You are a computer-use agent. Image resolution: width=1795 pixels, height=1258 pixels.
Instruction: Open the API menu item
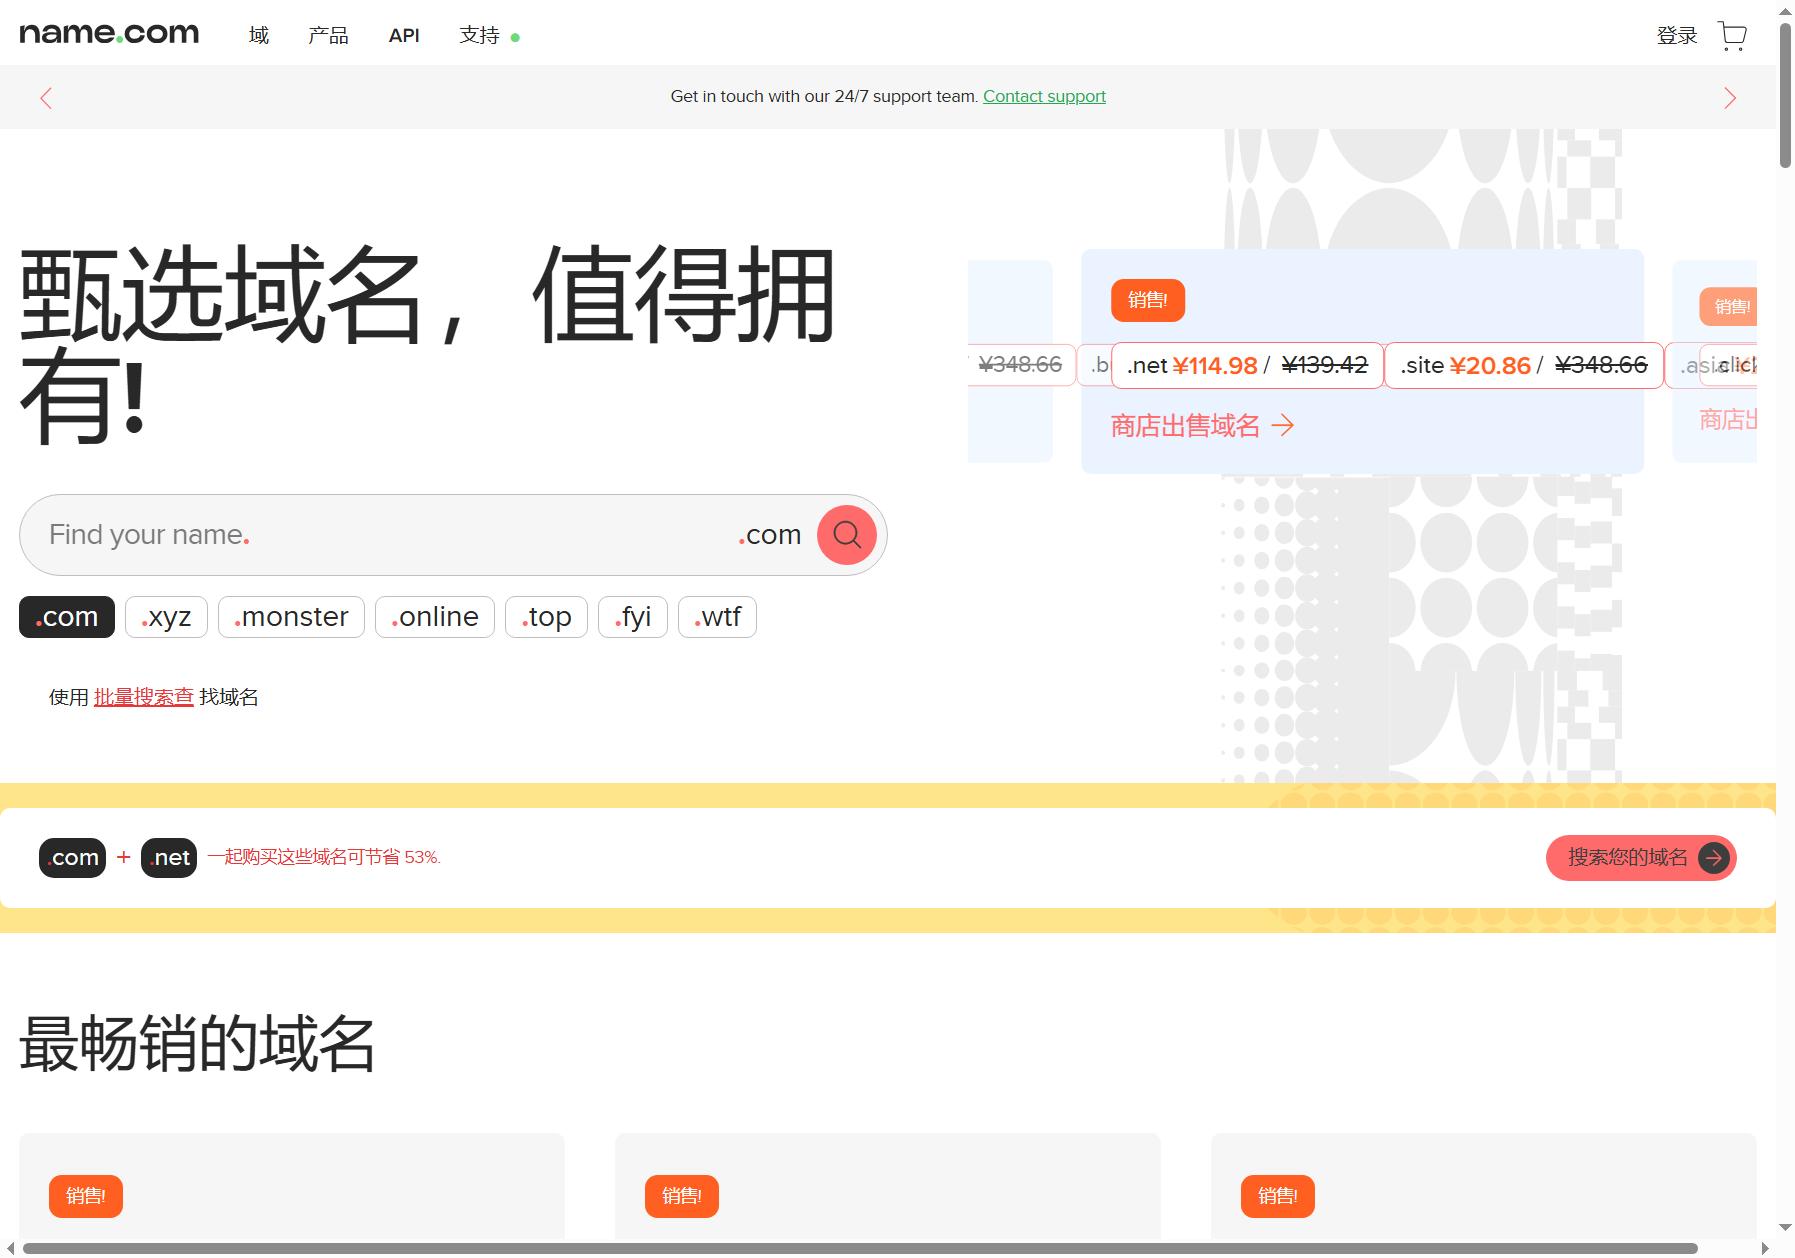(x=404, y=36)
